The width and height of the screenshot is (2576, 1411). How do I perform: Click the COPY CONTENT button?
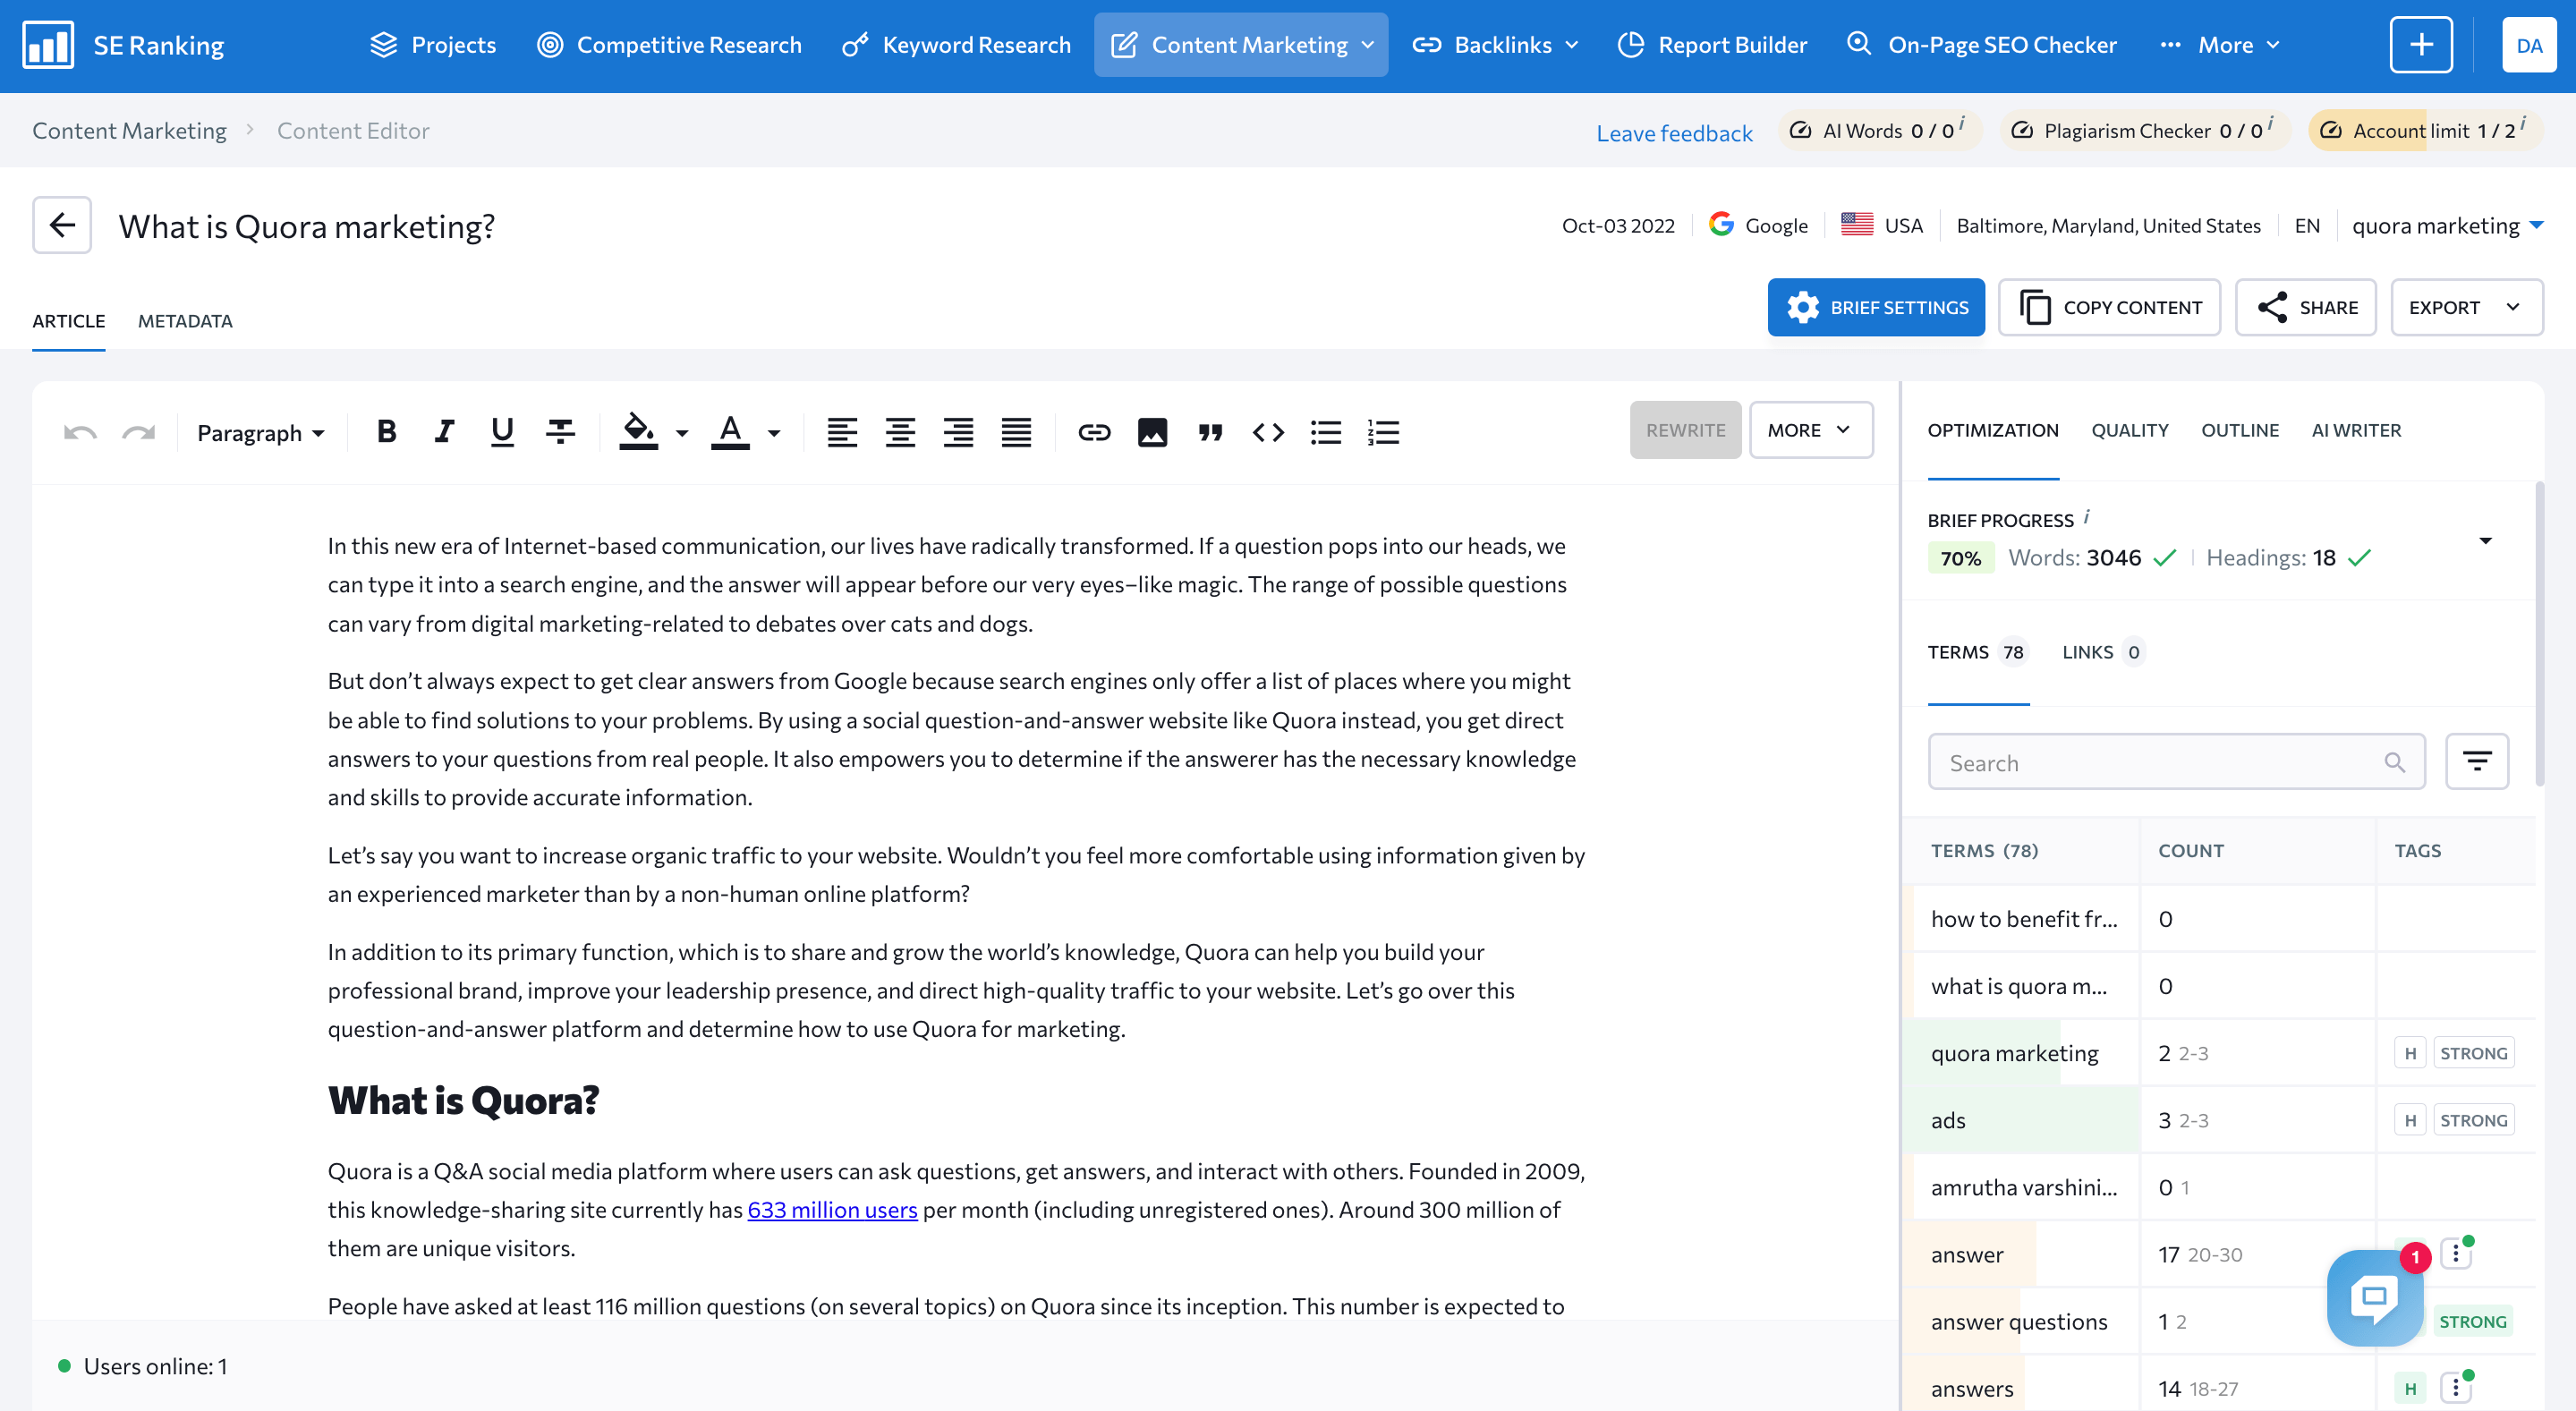(x=2109, y=307)
